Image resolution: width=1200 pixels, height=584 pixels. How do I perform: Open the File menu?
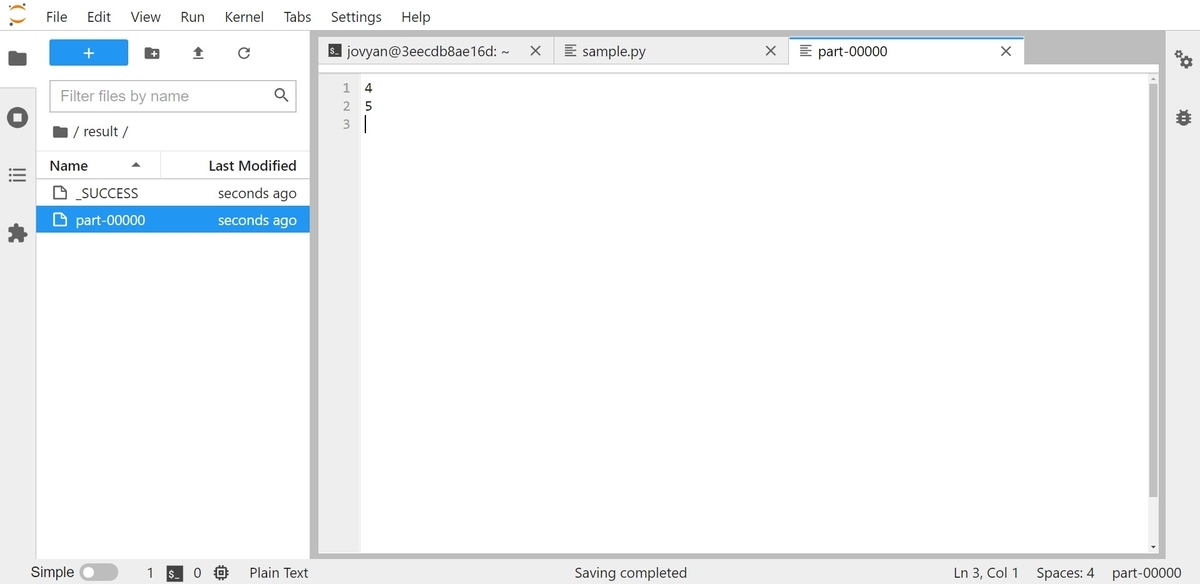pos(57,17)
